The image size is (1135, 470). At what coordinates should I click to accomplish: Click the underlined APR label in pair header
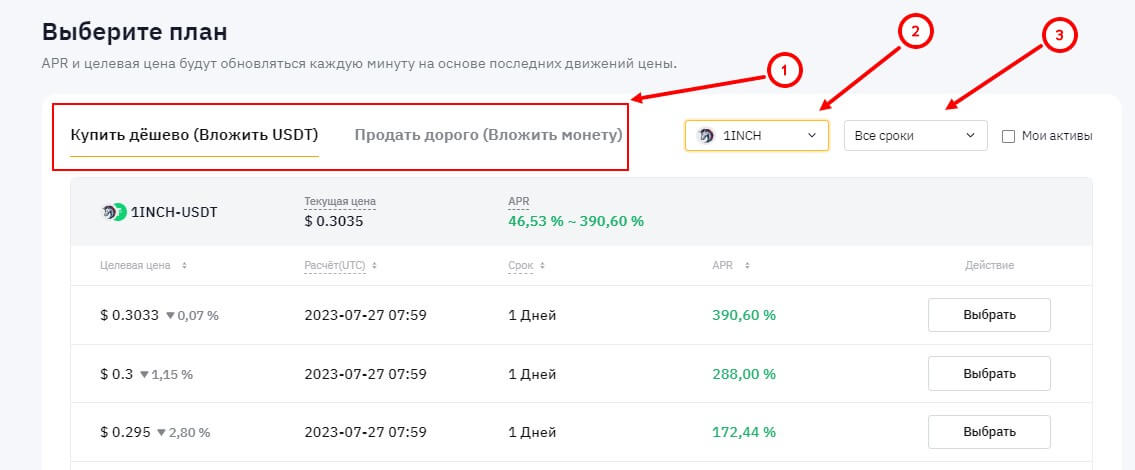[x=518, y=202]
